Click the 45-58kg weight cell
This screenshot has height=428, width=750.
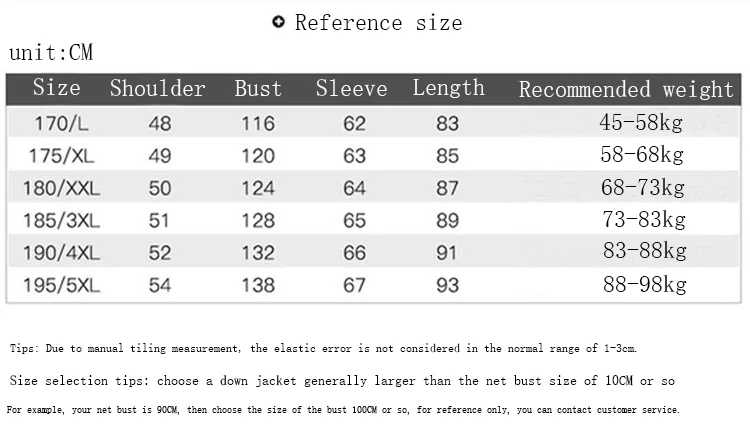pos(641,122)
